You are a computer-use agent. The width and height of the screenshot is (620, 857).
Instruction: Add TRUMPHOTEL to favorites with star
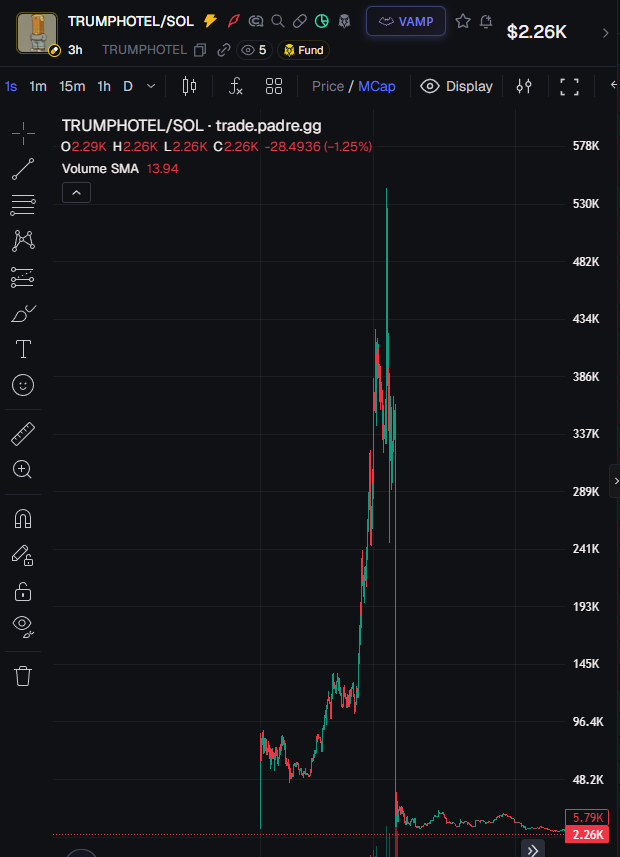click(x=463, y=21)
